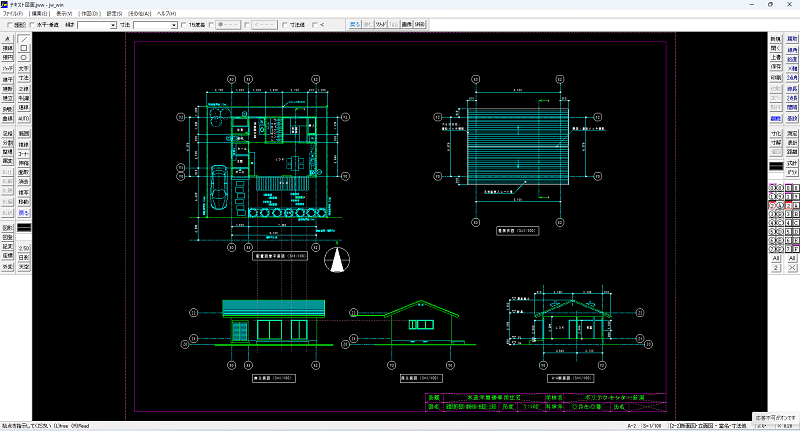Toggle the <--- arrow checkbox

247,24
